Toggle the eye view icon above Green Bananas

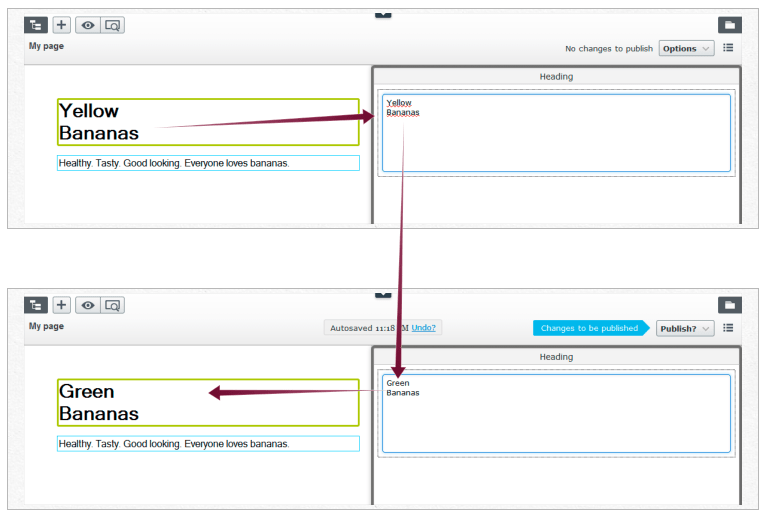tap(88, 305)
